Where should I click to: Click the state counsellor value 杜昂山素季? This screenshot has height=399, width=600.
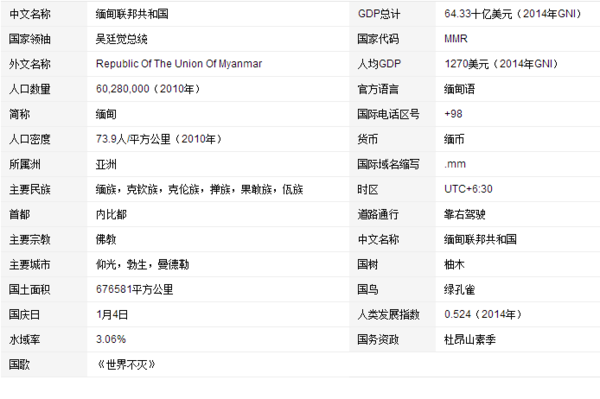click(470, 339)
